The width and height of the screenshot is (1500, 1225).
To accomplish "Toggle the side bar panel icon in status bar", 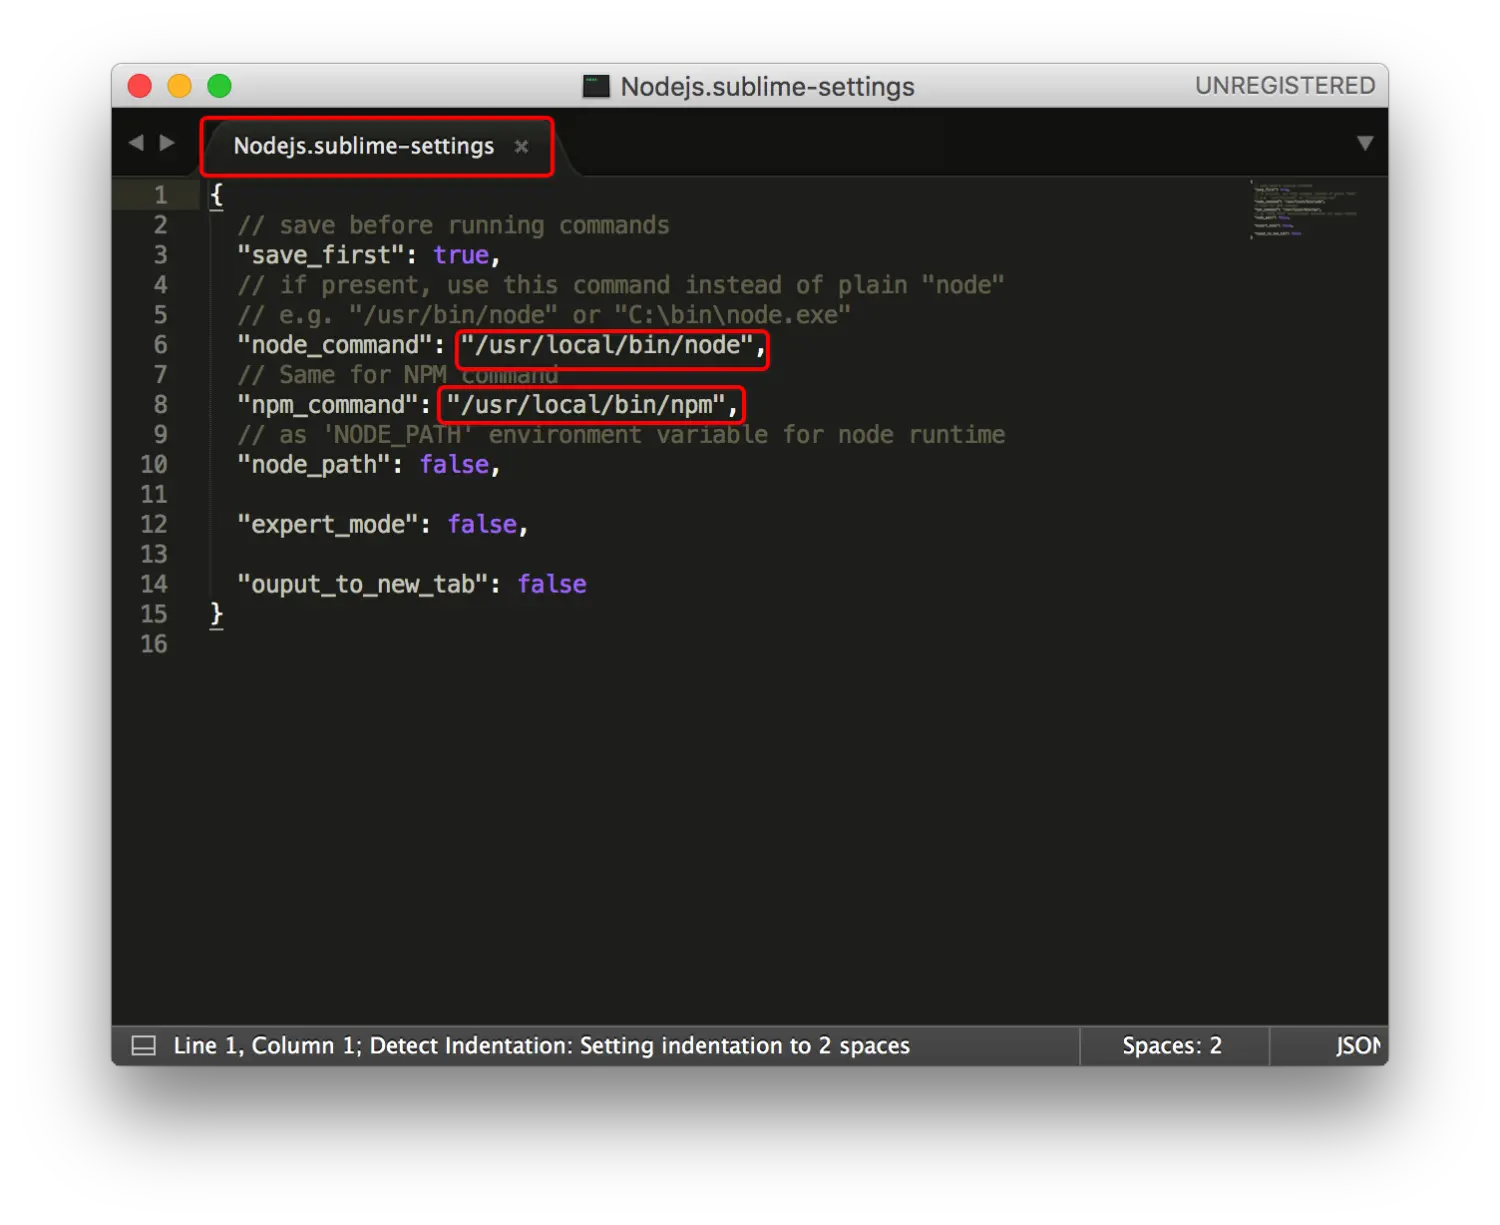I will [x=144, y=1046].
